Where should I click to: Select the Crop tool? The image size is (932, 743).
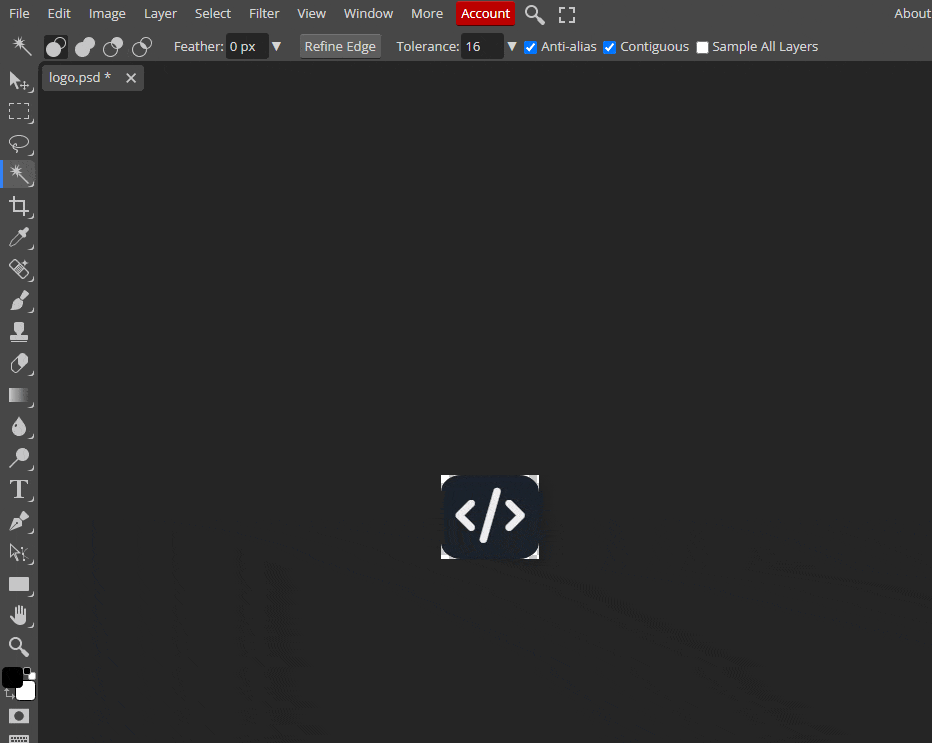(19, 206)
